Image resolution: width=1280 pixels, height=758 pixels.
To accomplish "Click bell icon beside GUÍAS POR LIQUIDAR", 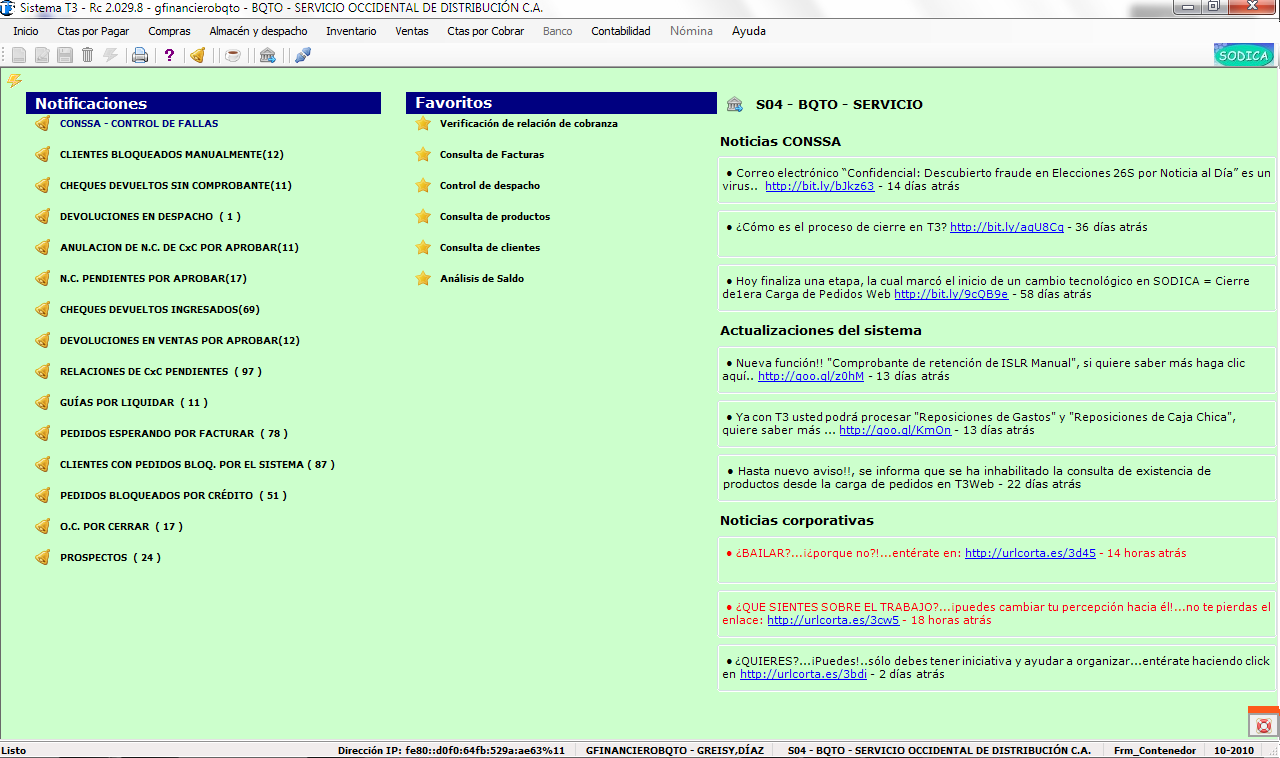I will click(42, 403).
